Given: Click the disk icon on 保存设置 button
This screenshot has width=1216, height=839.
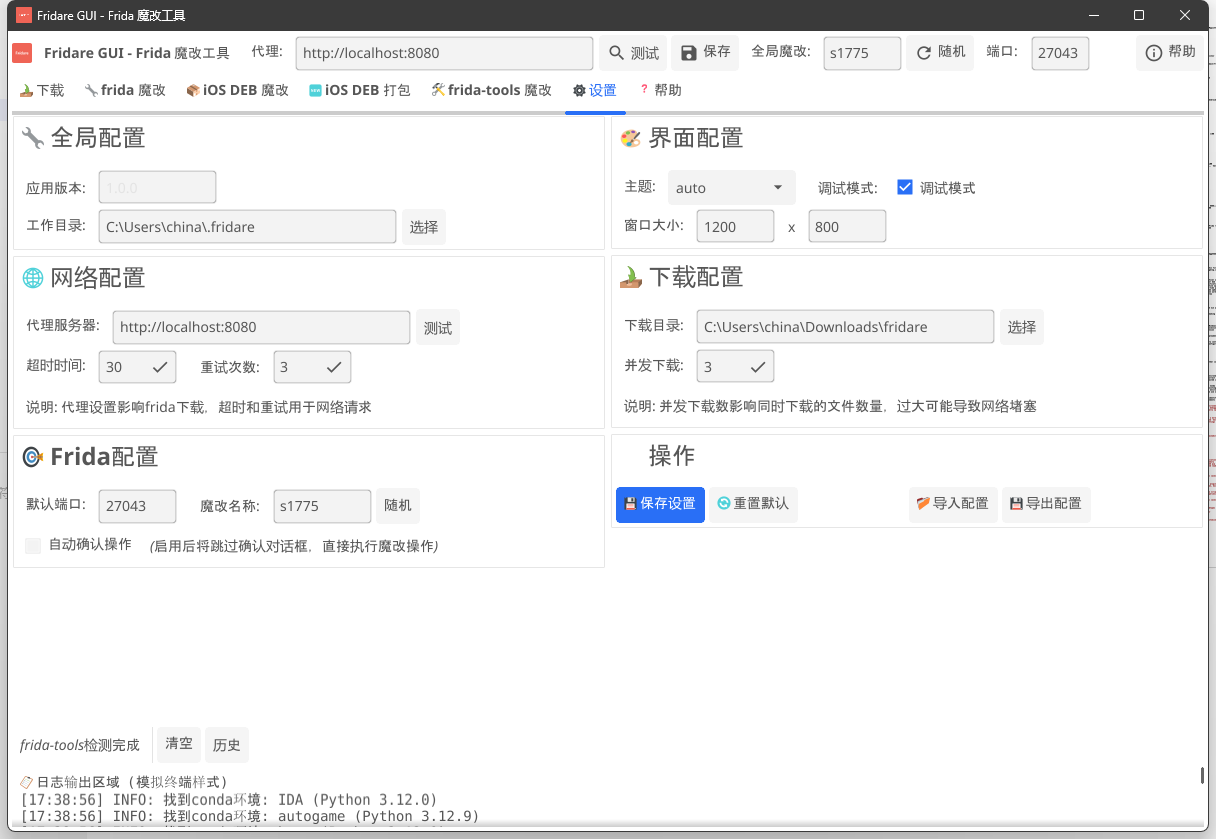Looking at the screenshot, I should tap(630, 504).
